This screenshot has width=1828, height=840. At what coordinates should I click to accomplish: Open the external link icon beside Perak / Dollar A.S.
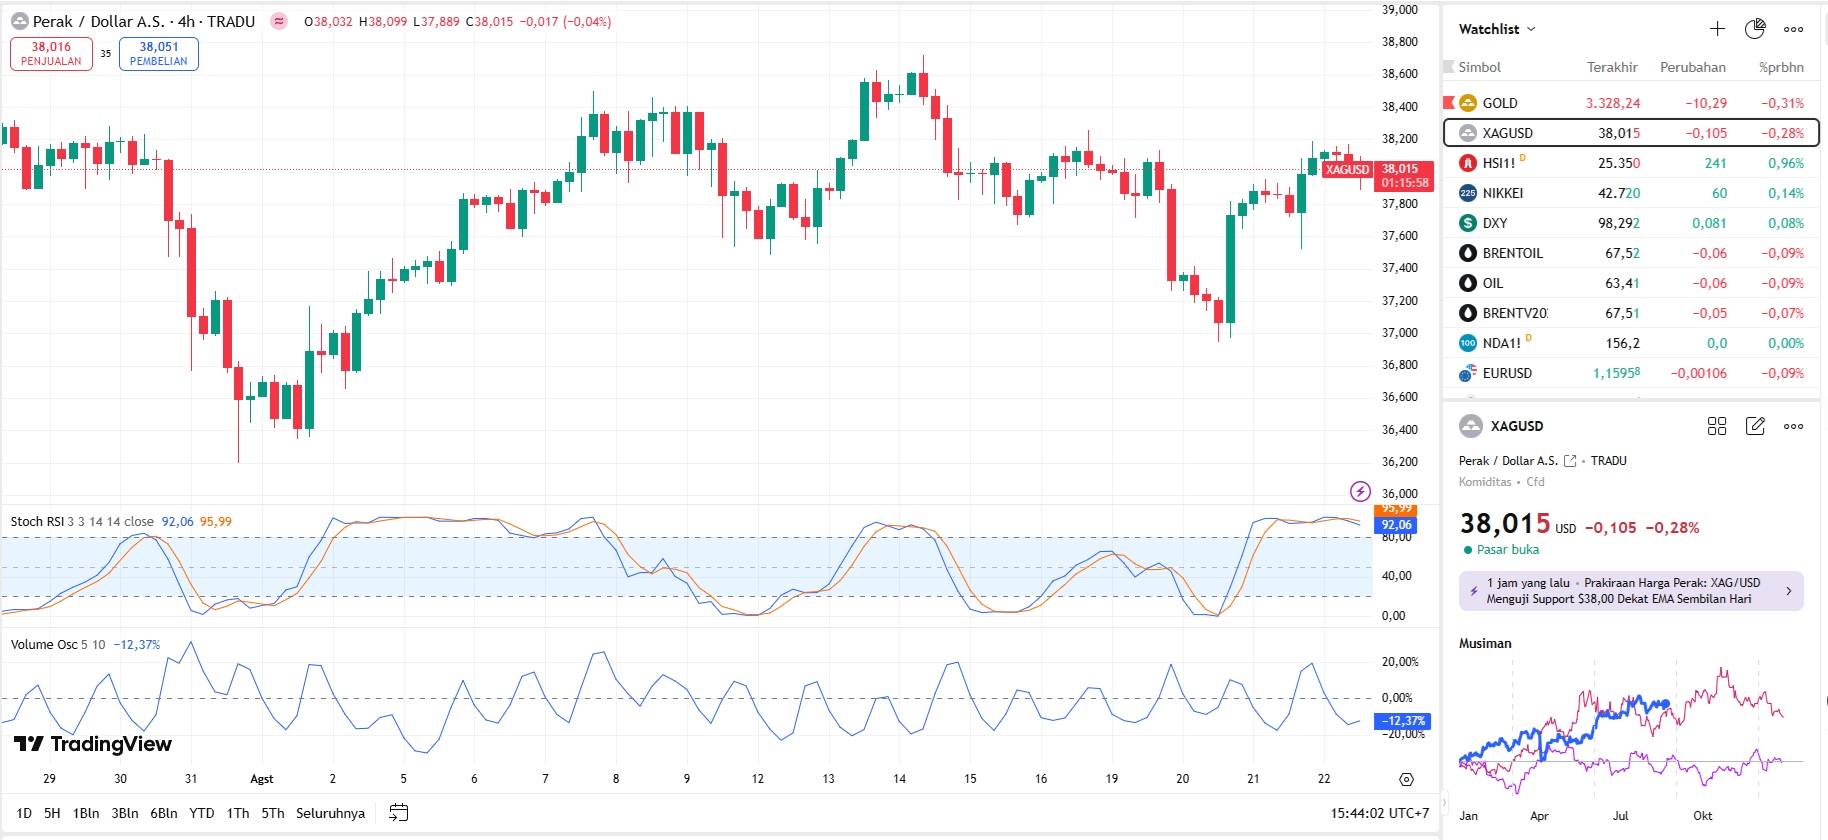1570,461
